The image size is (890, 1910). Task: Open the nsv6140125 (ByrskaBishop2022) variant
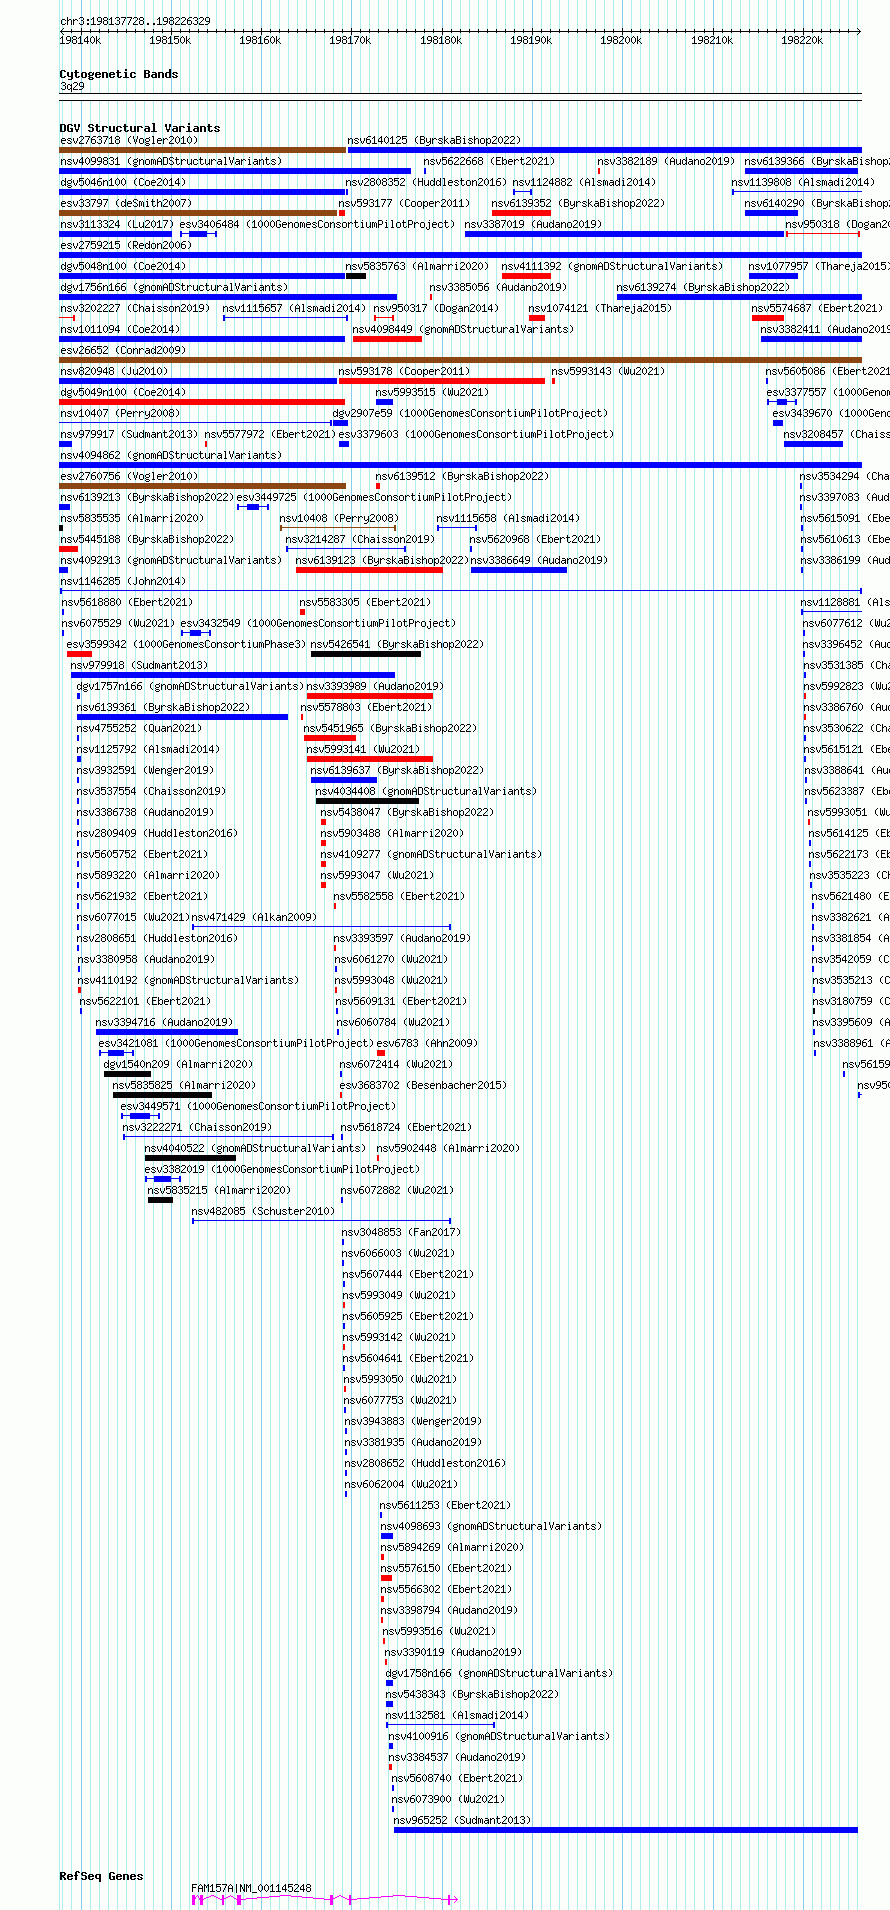(434, 140)
